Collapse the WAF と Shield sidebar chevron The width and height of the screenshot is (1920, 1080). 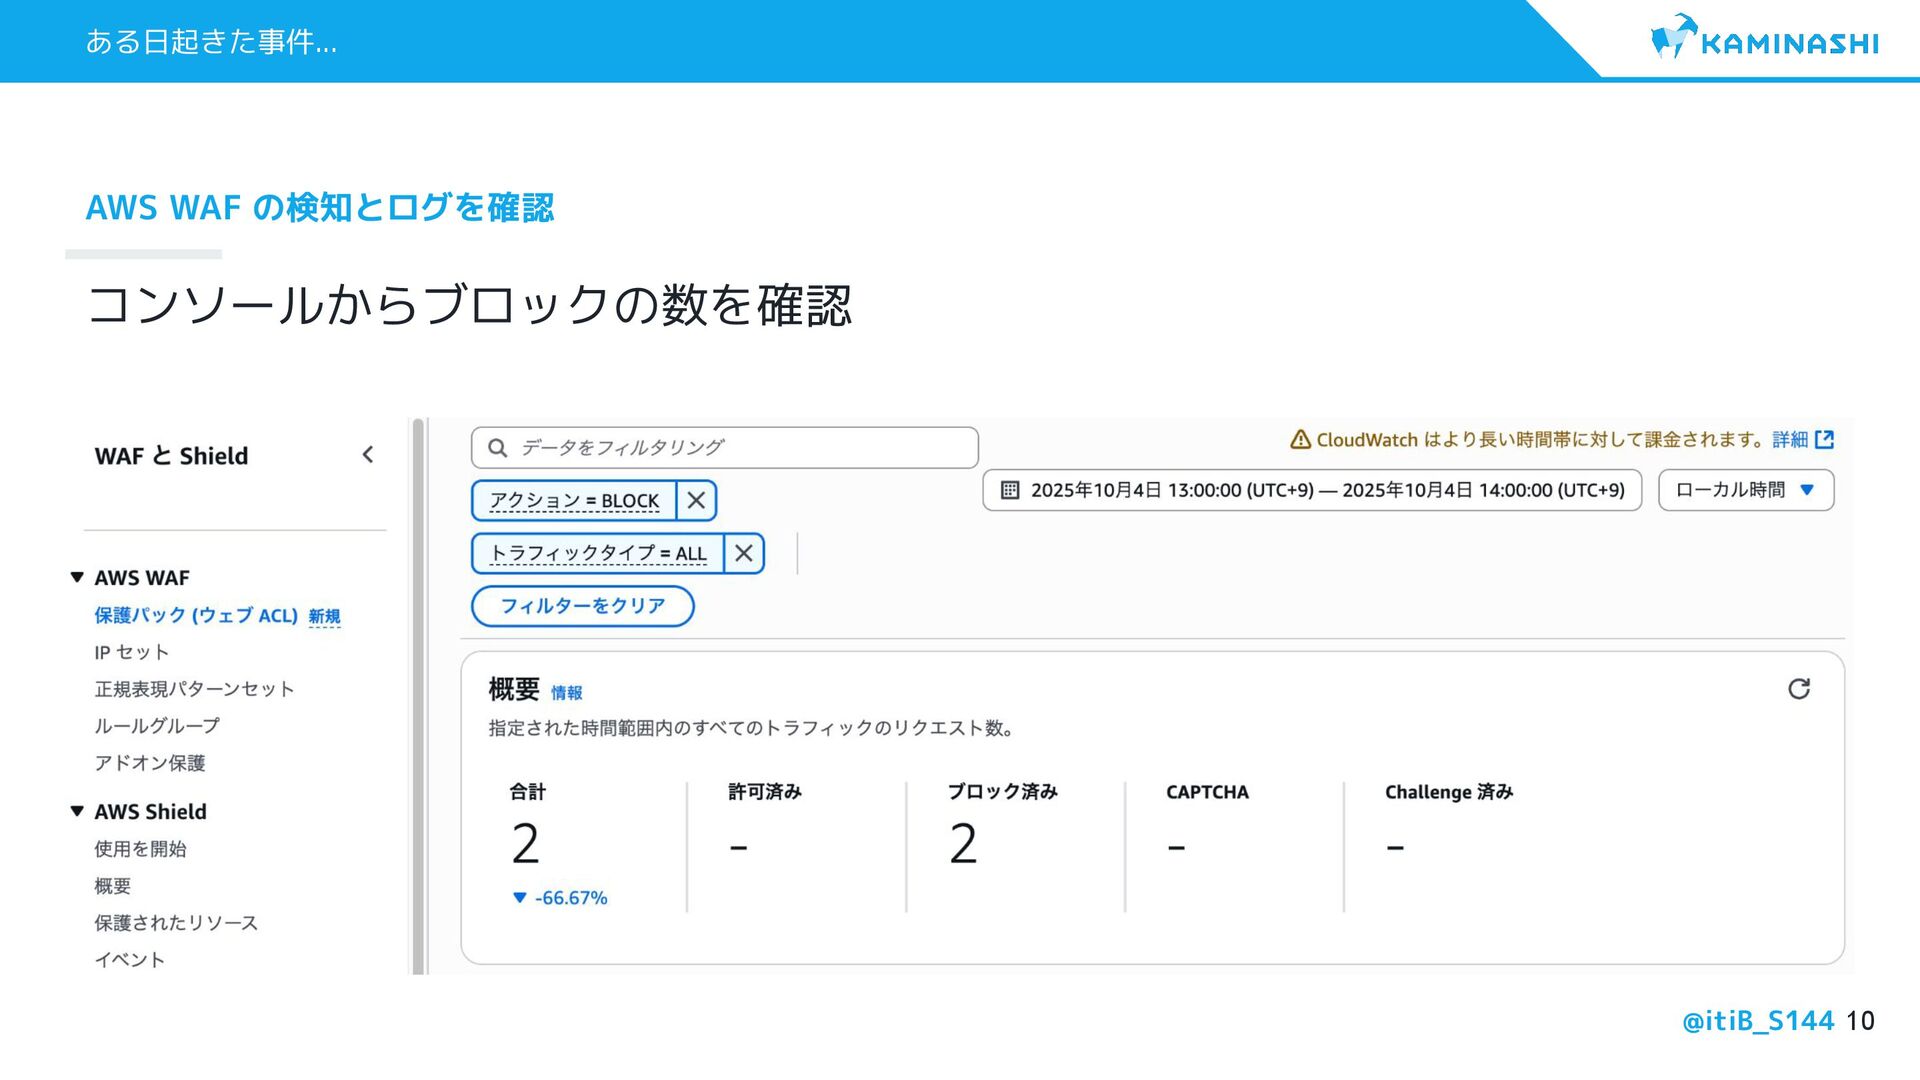(x=368, y=455)
